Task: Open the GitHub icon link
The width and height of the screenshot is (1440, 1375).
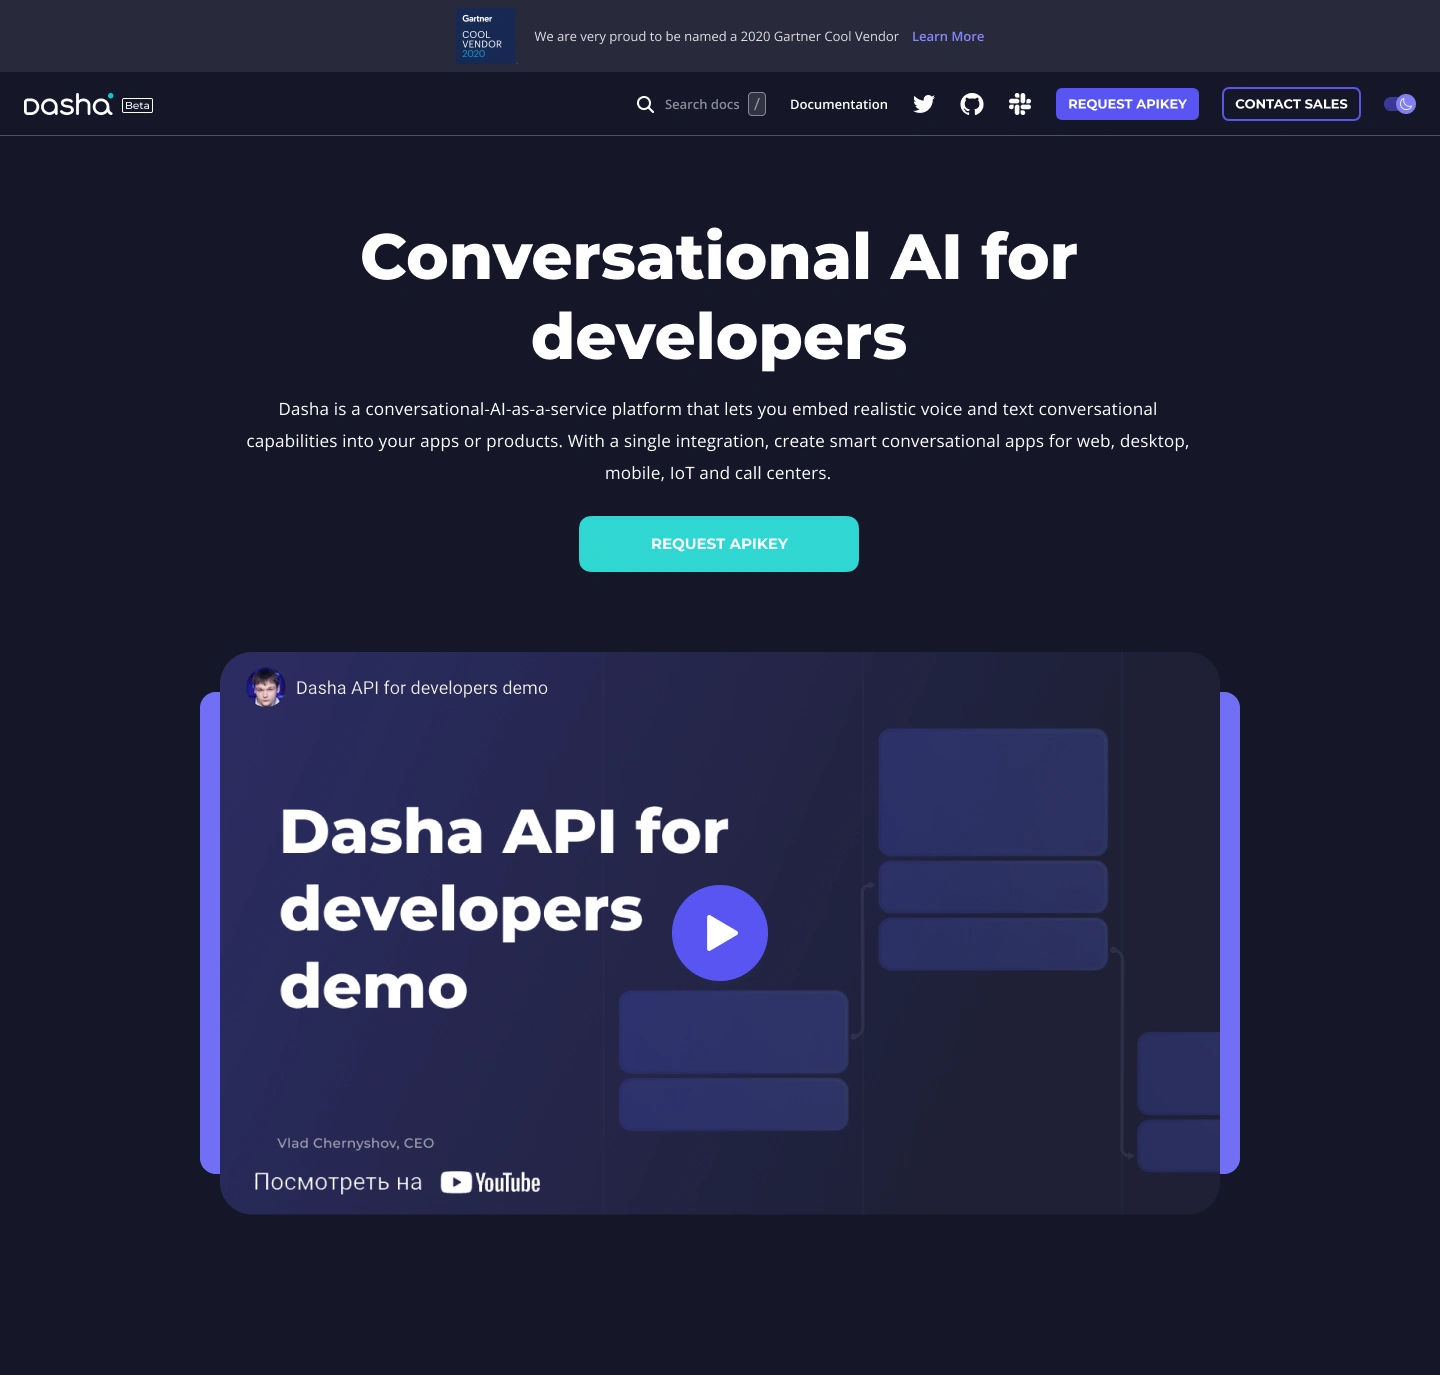Action: [x=972, y=104]
